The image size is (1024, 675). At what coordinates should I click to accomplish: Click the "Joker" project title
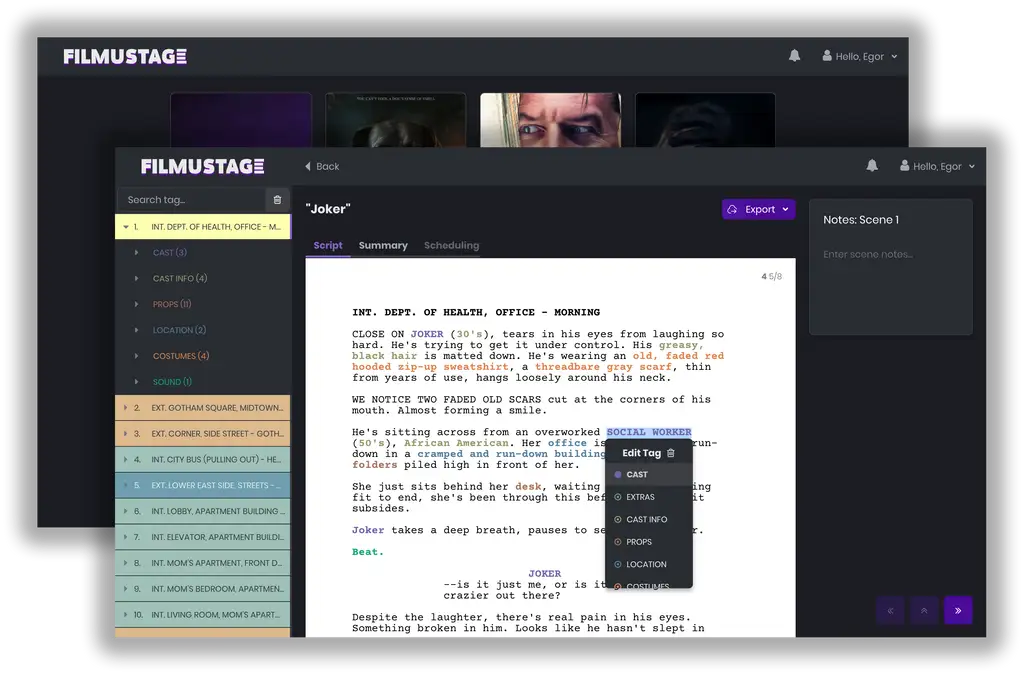click(x=328, y=209)
